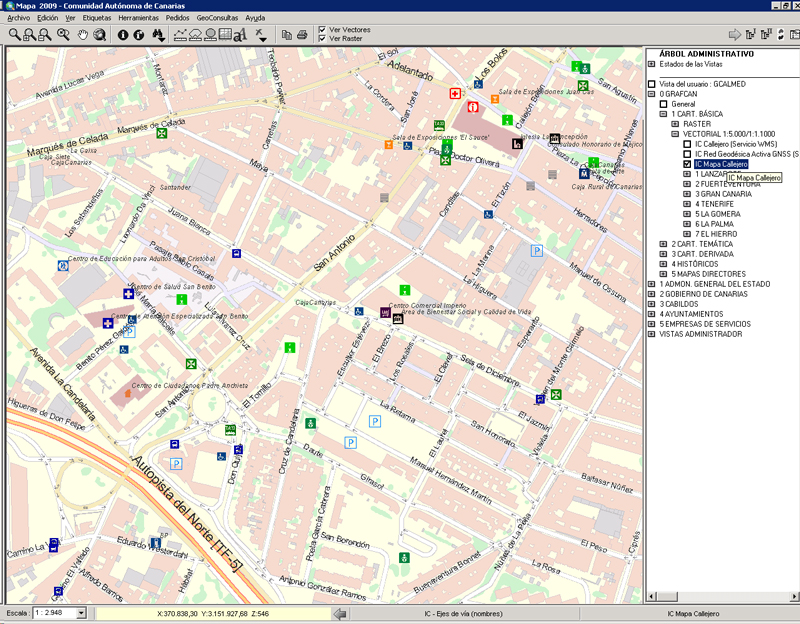The height and width of the screenshot is (624, 800).
Task: Select the zoom in (plus) tool
Action: click(x=30, y=35)
